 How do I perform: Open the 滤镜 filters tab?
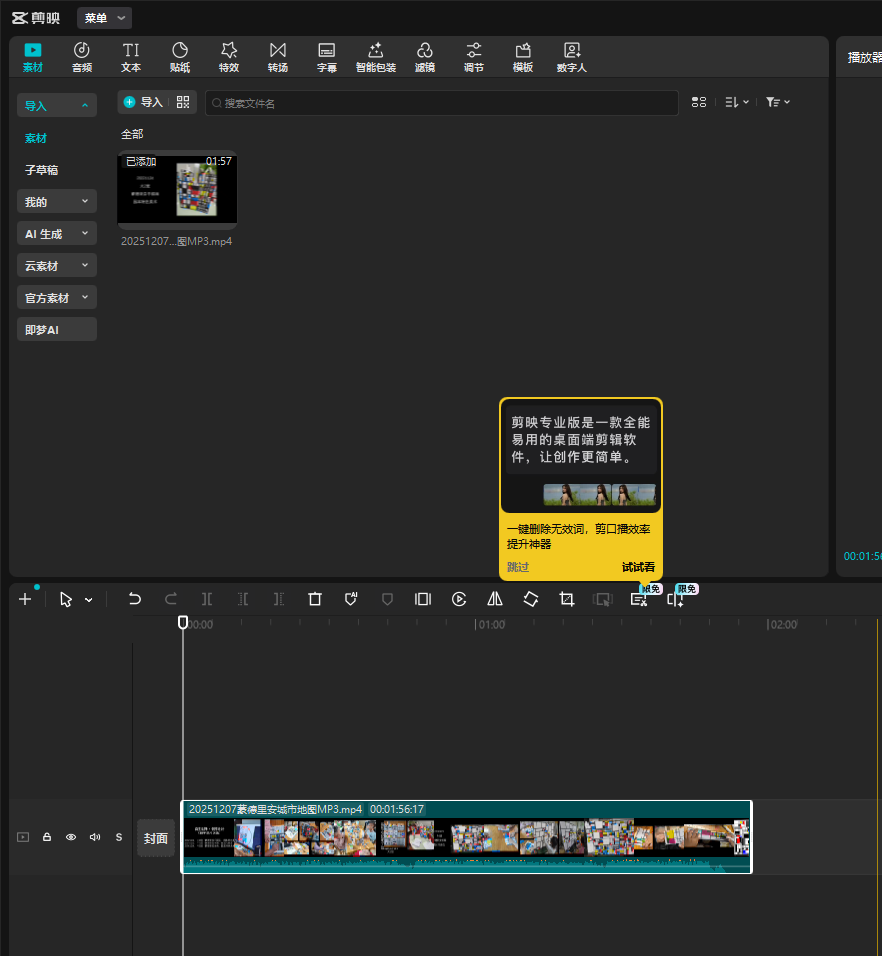point(425,57)
